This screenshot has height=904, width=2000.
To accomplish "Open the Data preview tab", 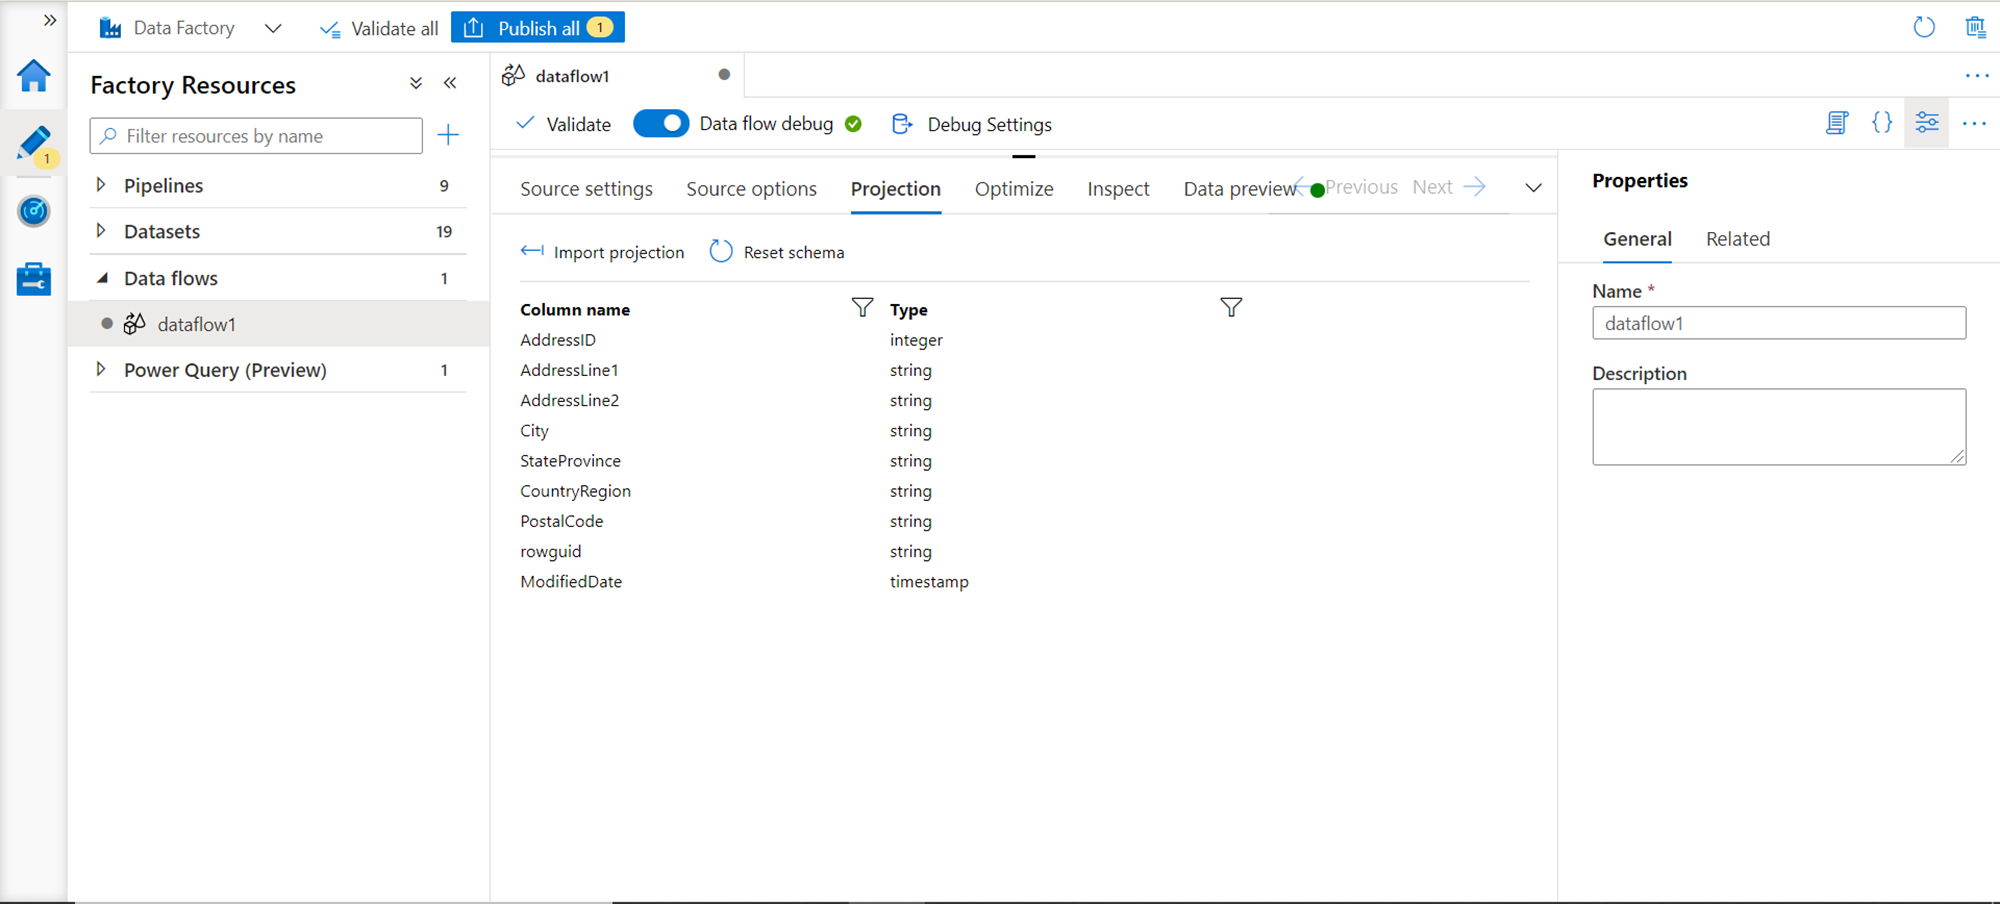I will 1240,189.
